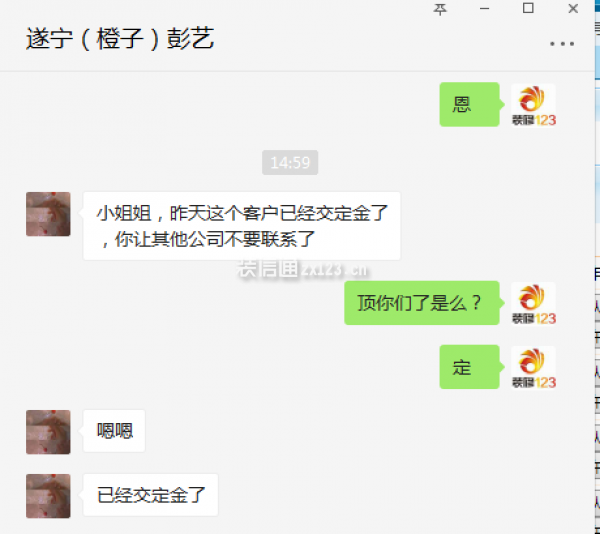The image size is (600, 534).
Task: Click sender avatar next to 定 message
Action: coord(533,367)
